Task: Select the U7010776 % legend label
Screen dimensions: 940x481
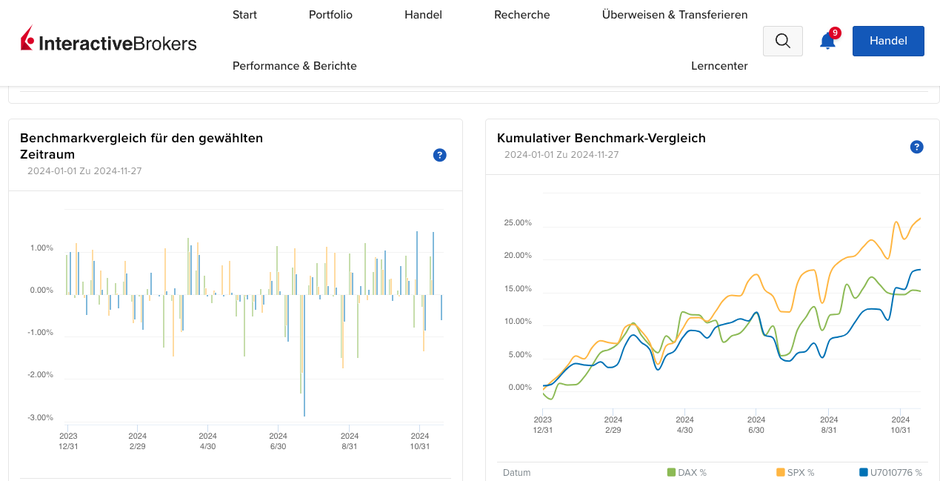Action: [x=896, y=473]
